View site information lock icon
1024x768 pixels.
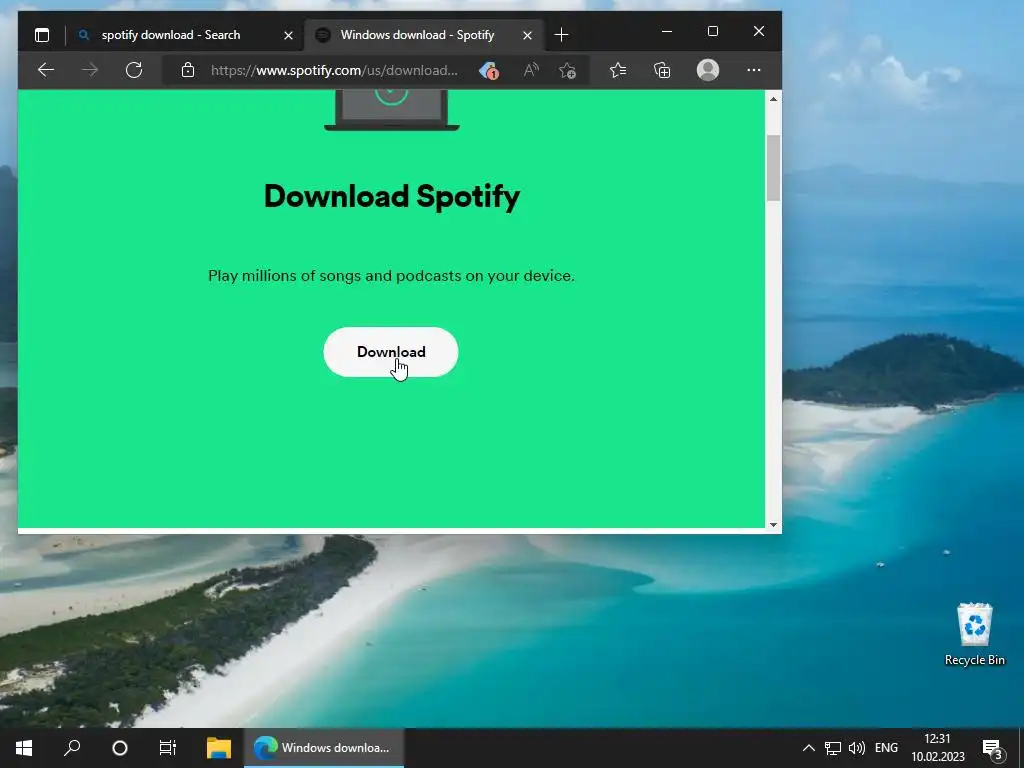188,70
